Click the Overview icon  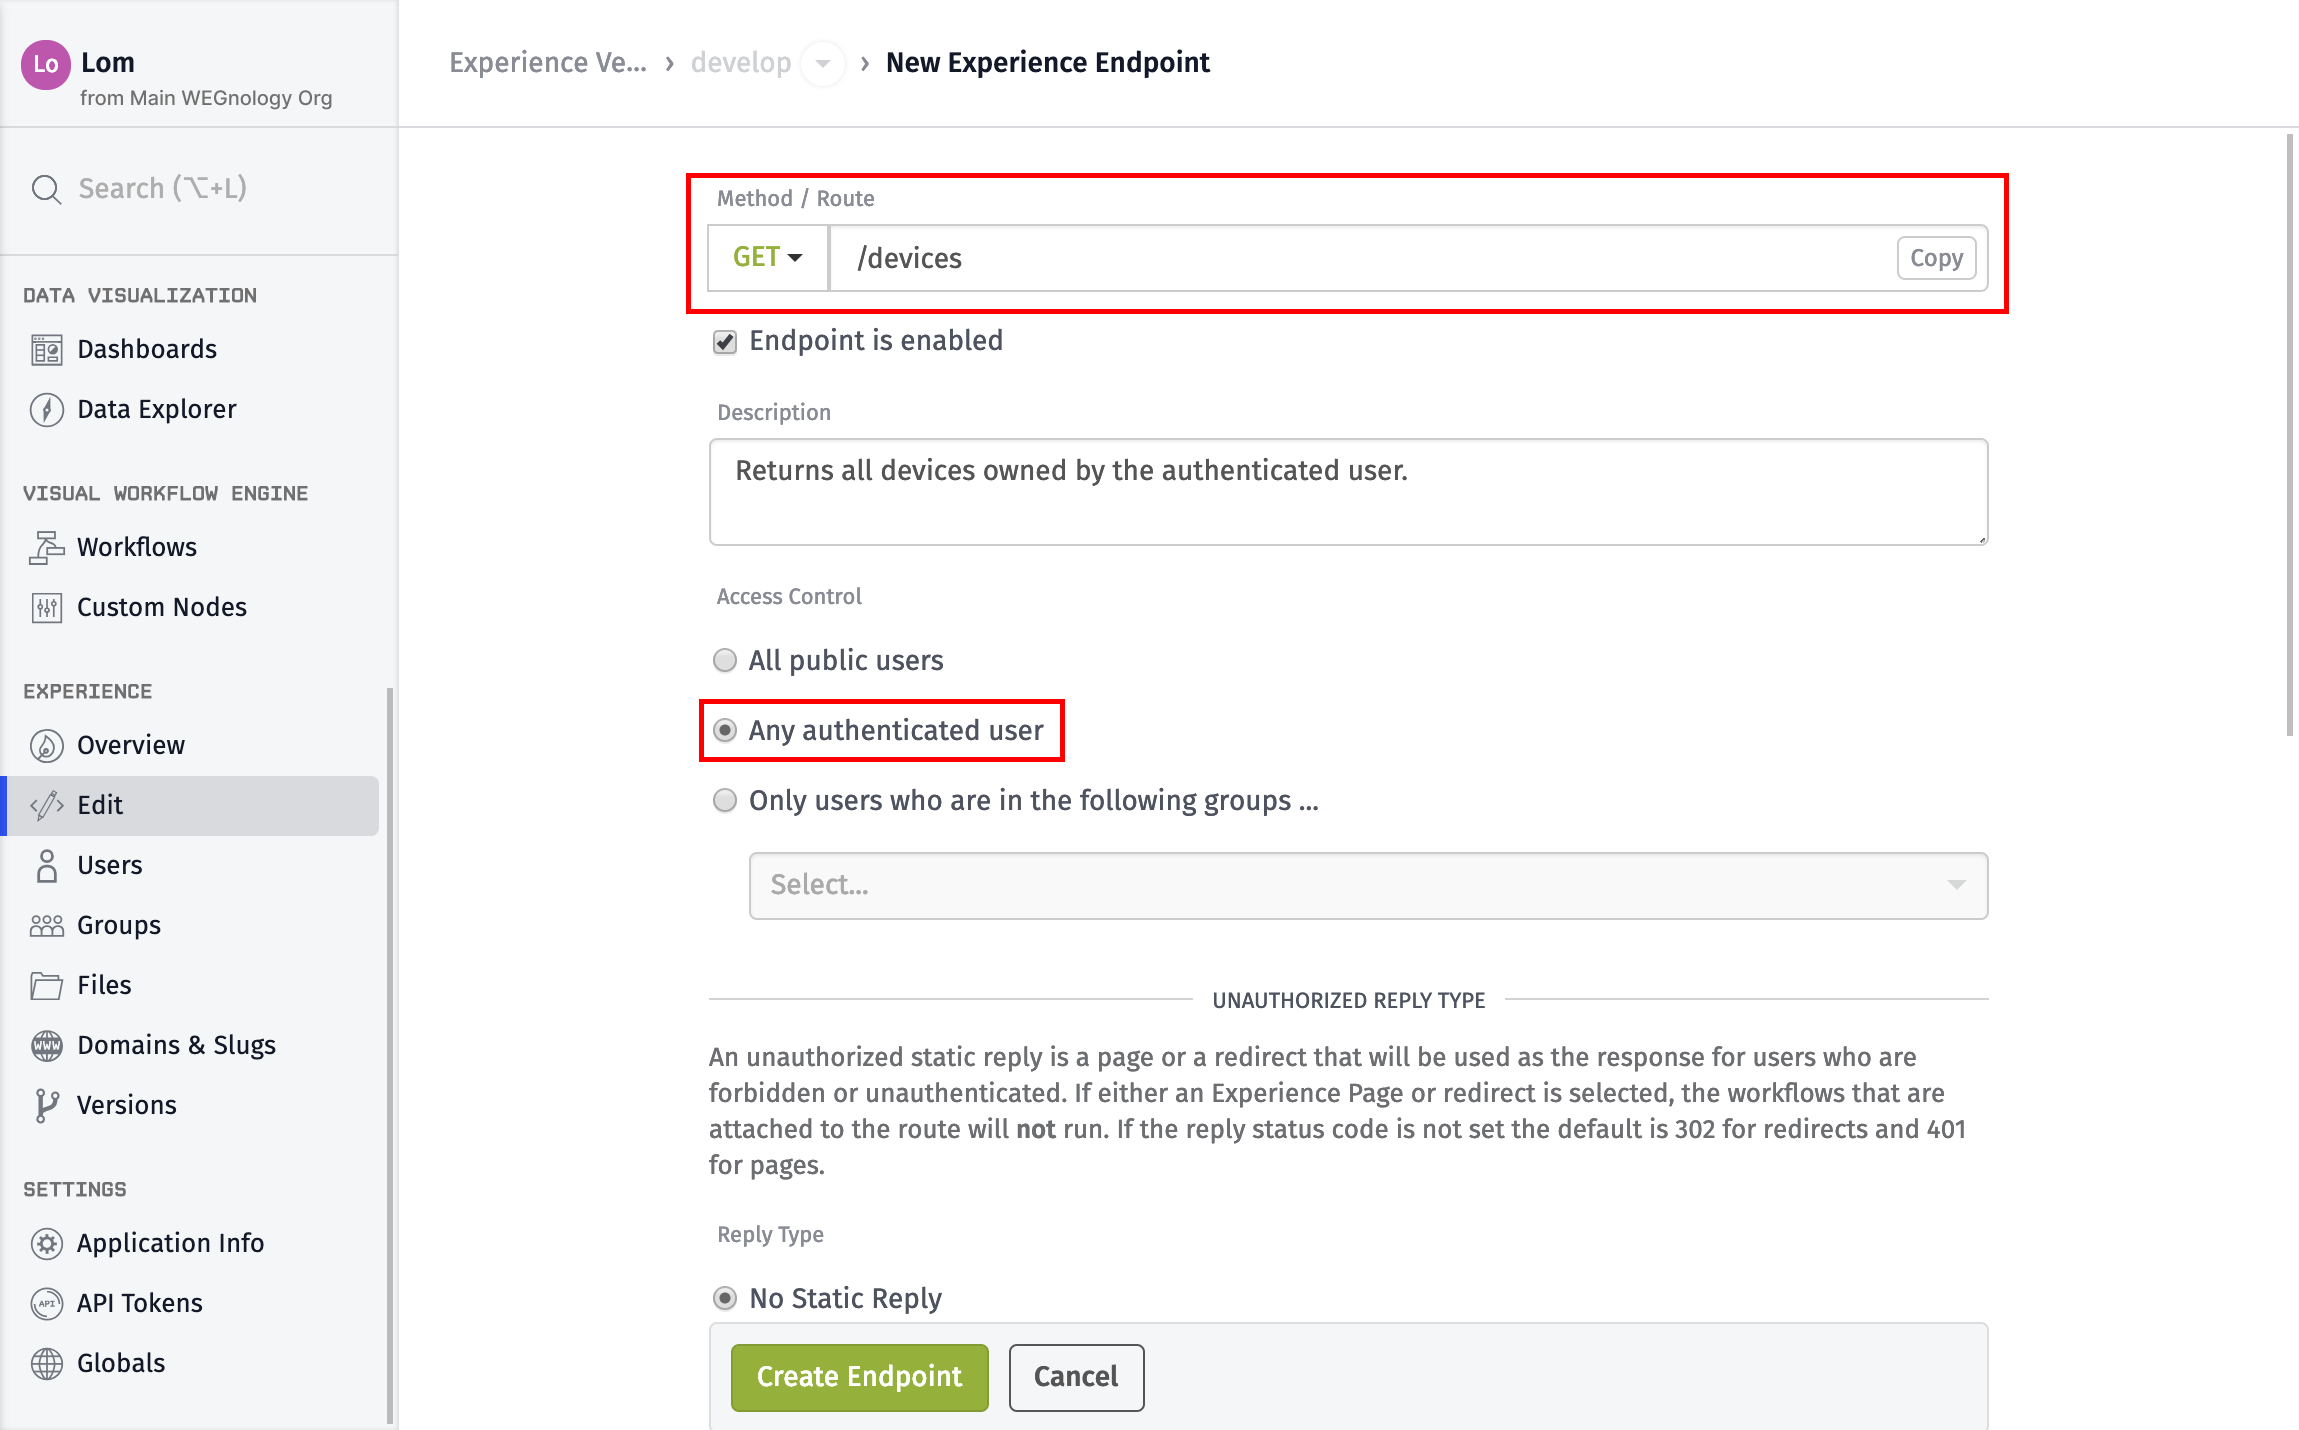pyautogui.click(x=46, y=746)
